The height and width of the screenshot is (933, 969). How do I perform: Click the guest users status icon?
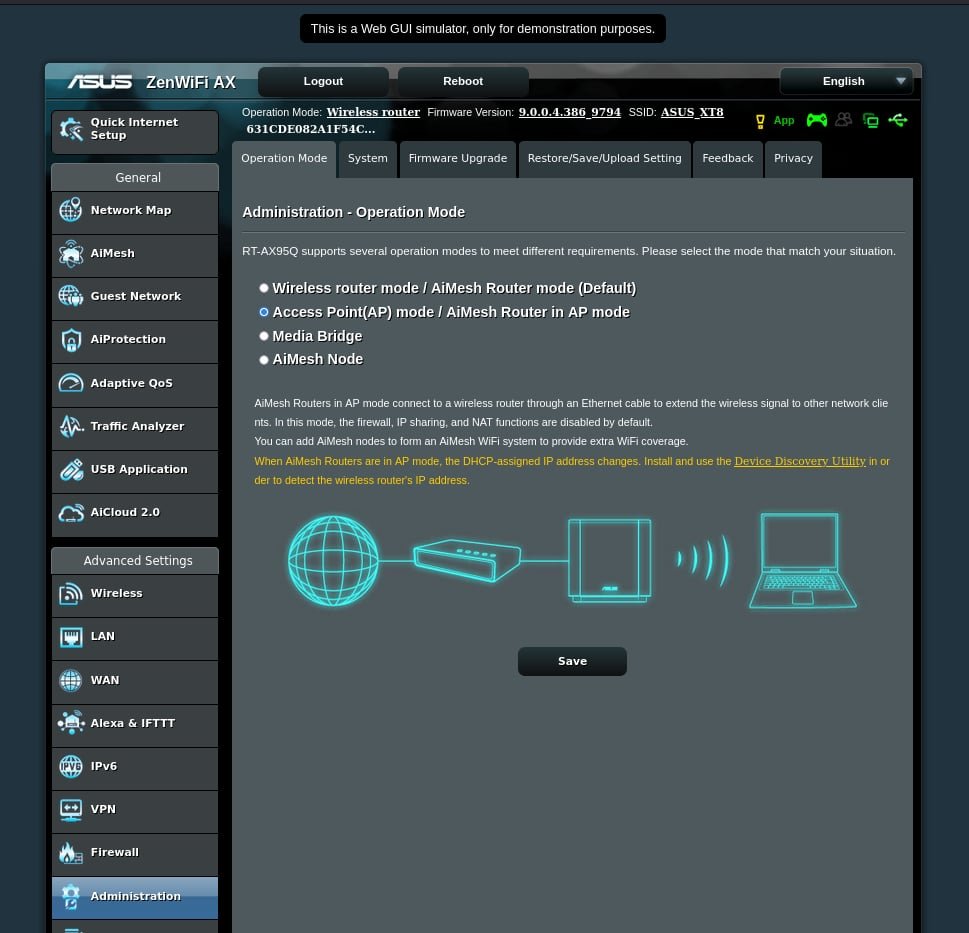click(844, 120)
